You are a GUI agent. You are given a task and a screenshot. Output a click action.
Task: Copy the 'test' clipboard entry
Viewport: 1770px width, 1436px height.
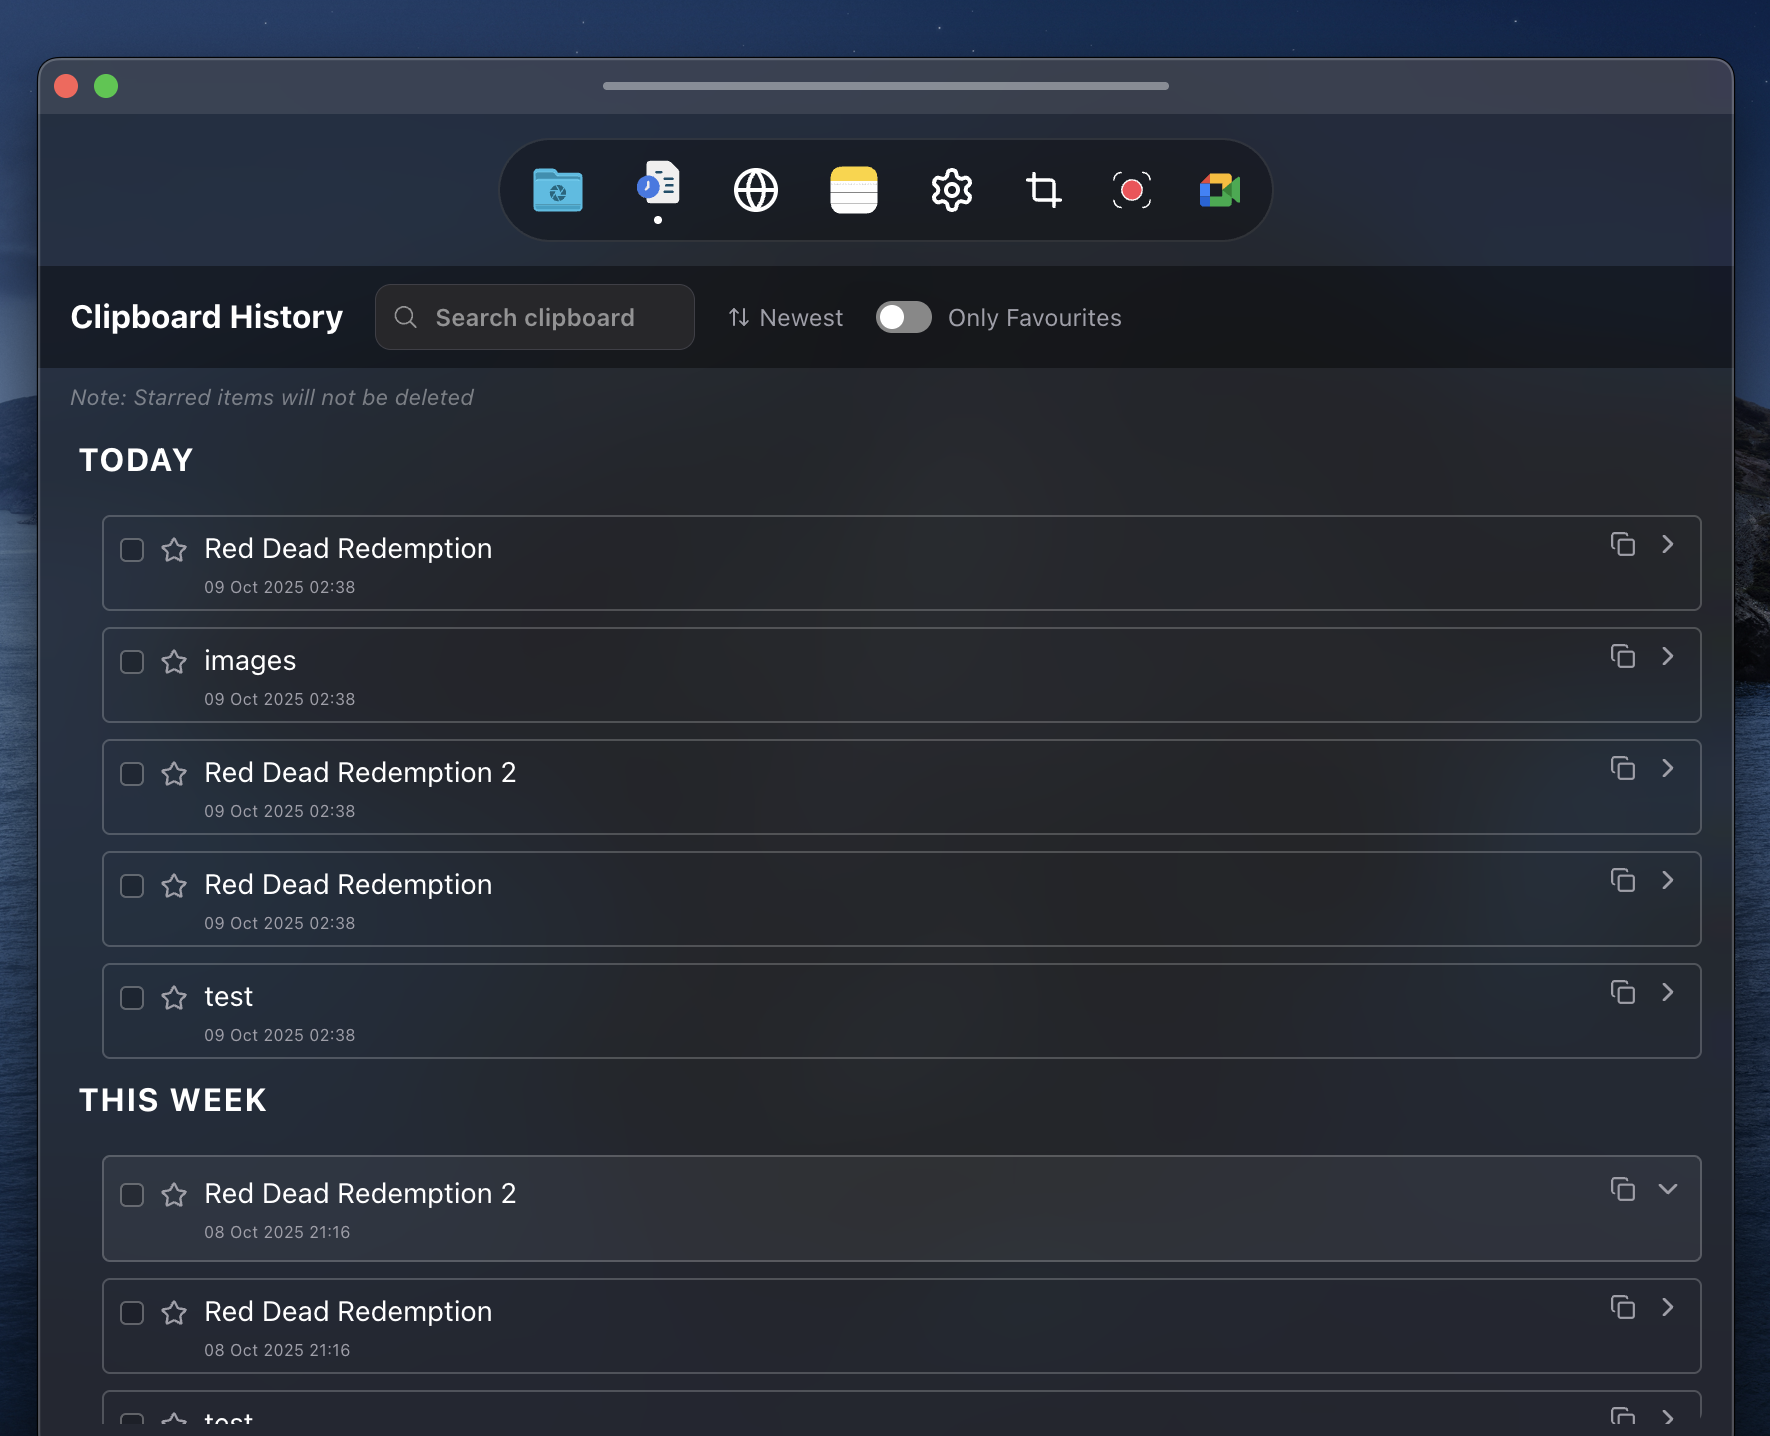click(x=1622, y=993)
